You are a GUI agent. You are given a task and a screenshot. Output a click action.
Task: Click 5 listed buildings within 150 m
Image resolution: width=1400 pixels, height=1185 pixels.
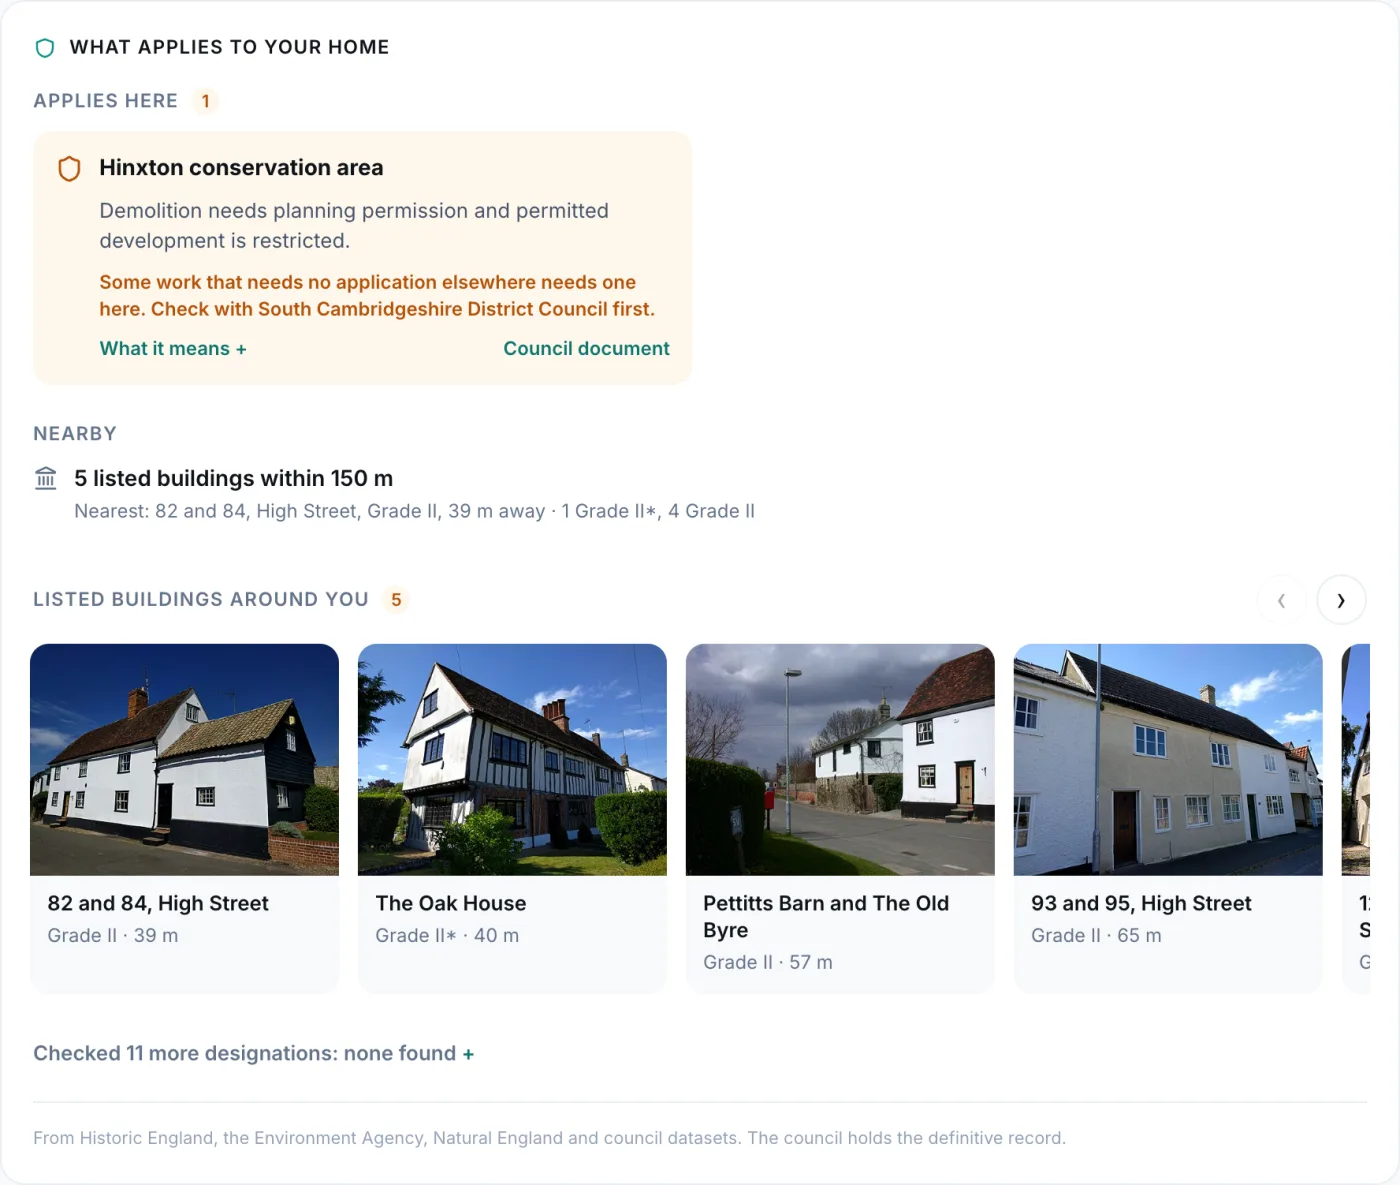[x=233, y=478]
